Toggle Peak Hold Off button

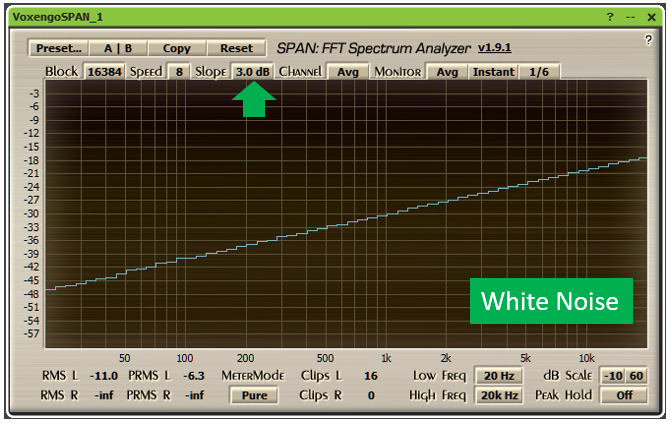pos(624,395)
